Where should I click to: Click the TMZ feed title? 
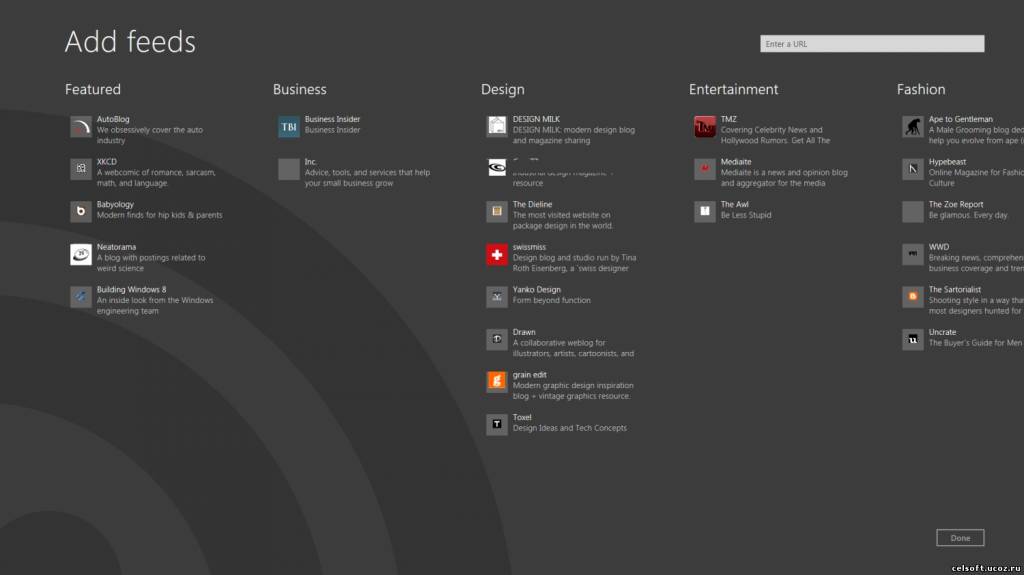(x=728, y=119)
